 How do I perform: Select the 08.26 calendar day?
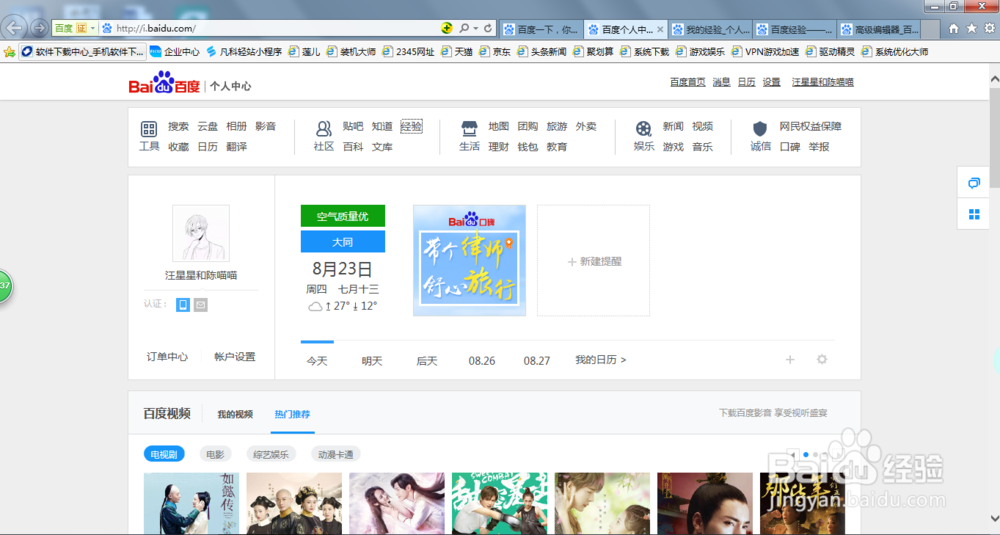click(x=482, y=361)
